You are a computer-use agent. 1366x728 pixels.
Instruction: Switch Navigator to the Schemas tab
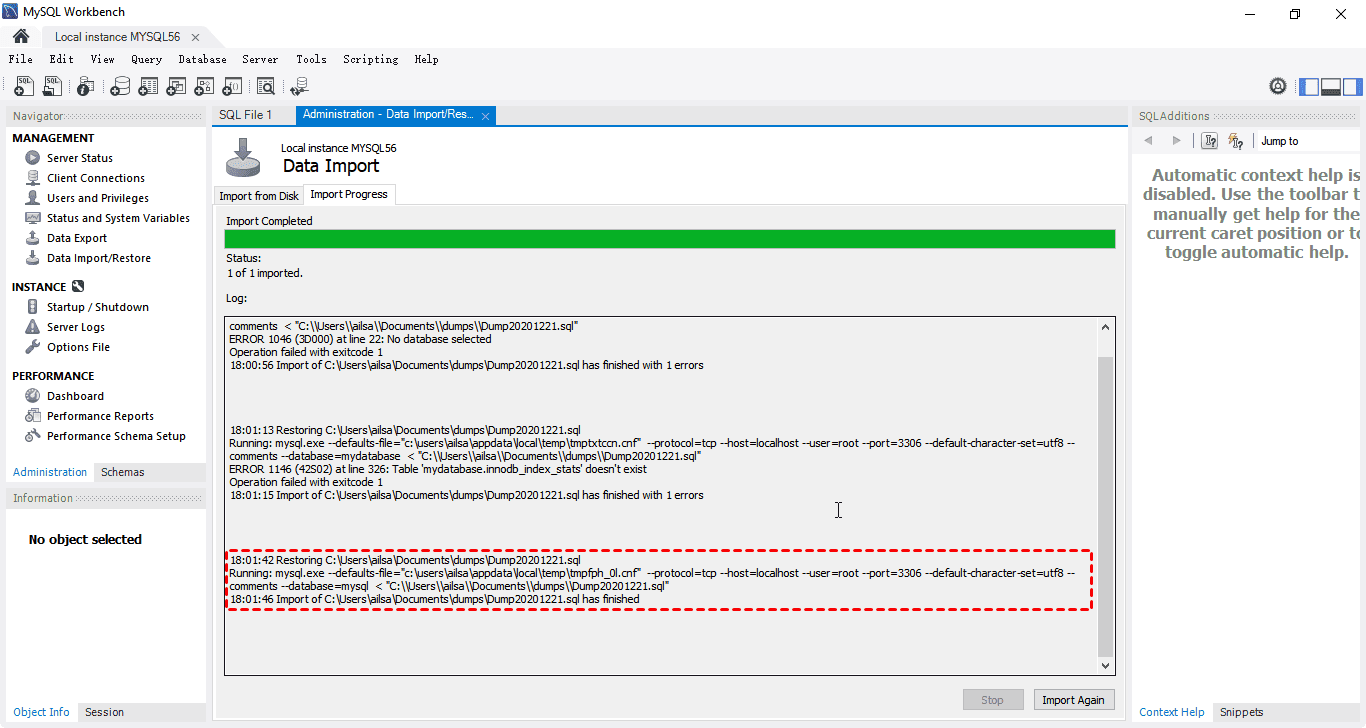123,472
